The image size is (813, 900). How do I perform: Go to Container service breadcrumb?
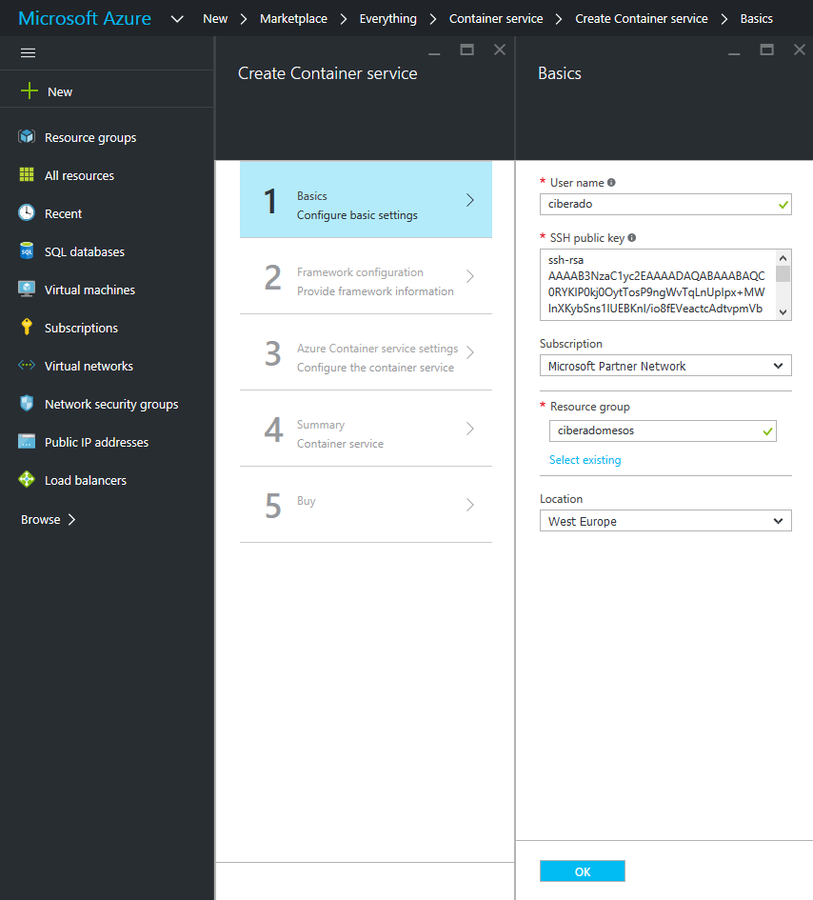tap(496, 19)
